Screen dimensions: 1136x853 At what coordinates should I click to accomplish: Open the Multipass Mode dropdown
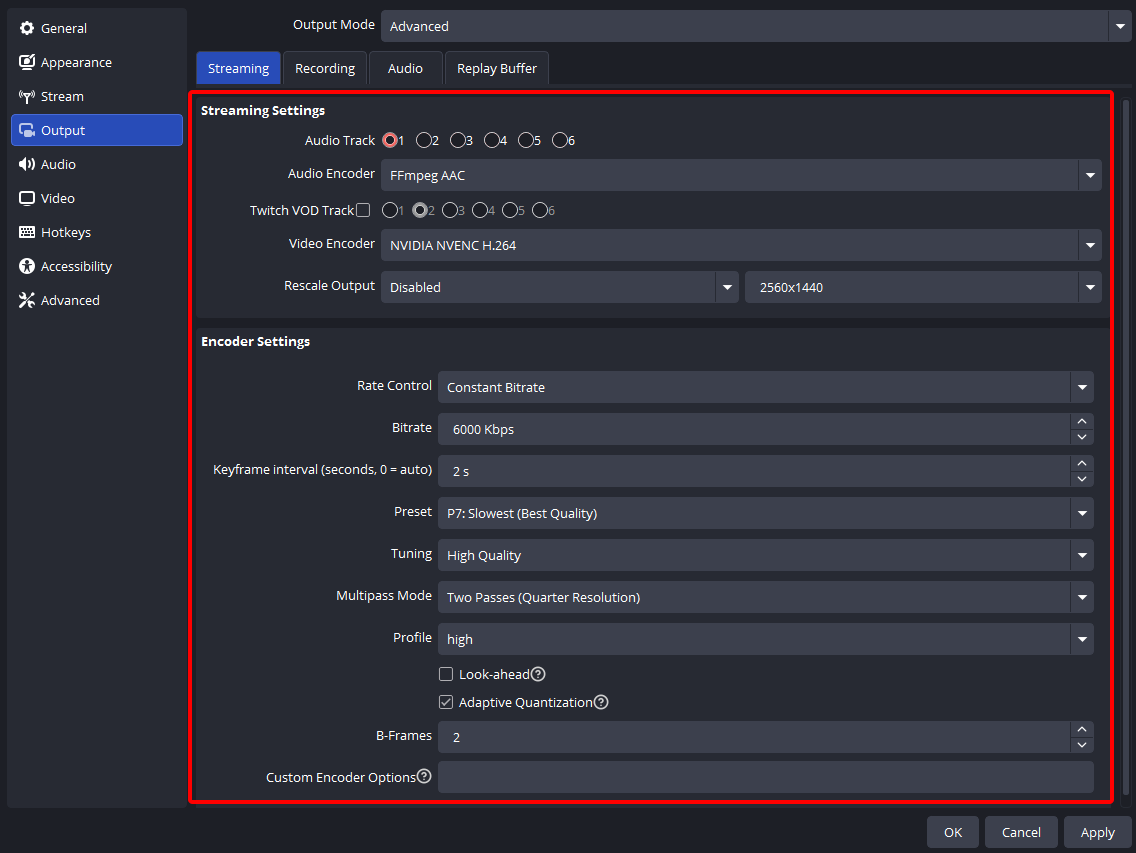766,597
